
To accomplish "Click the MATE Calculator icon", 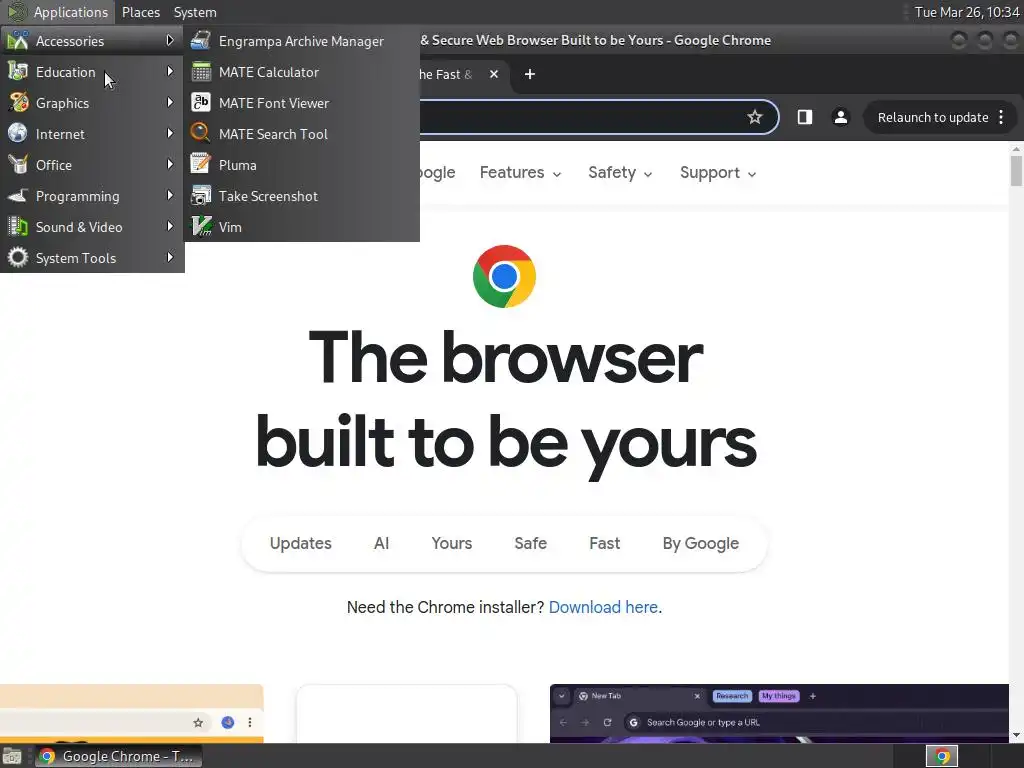I will coord(200,72).
